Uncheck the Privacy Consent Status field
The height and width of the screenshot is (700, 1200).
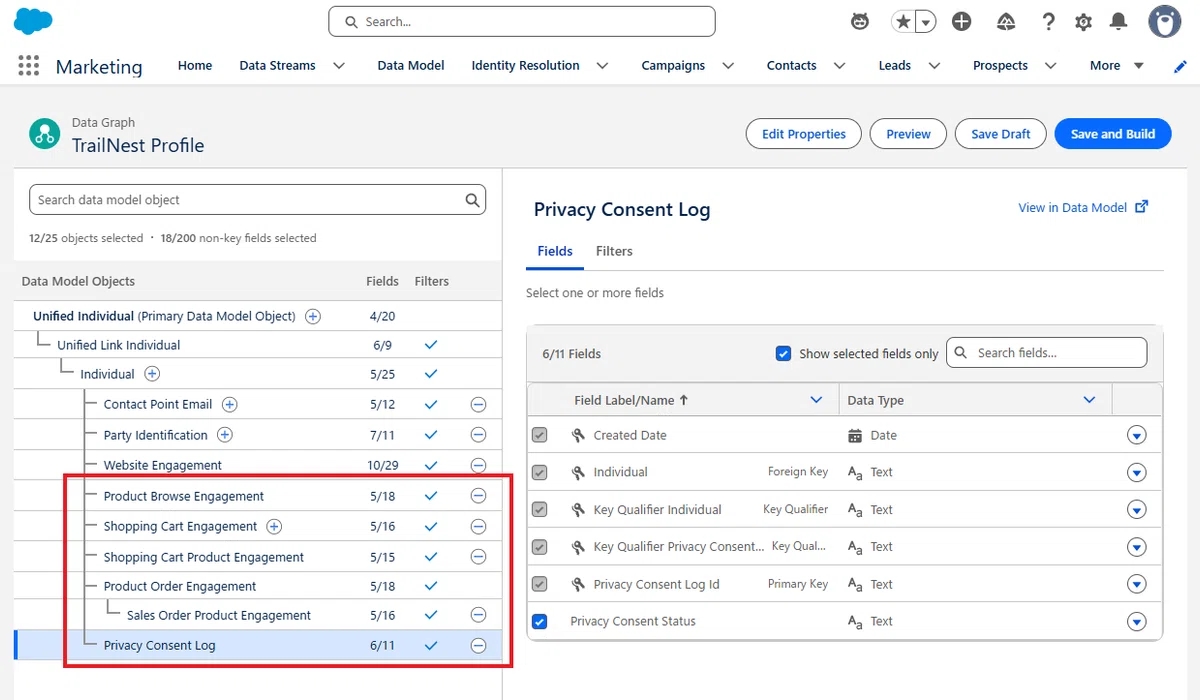click(540, 622)
